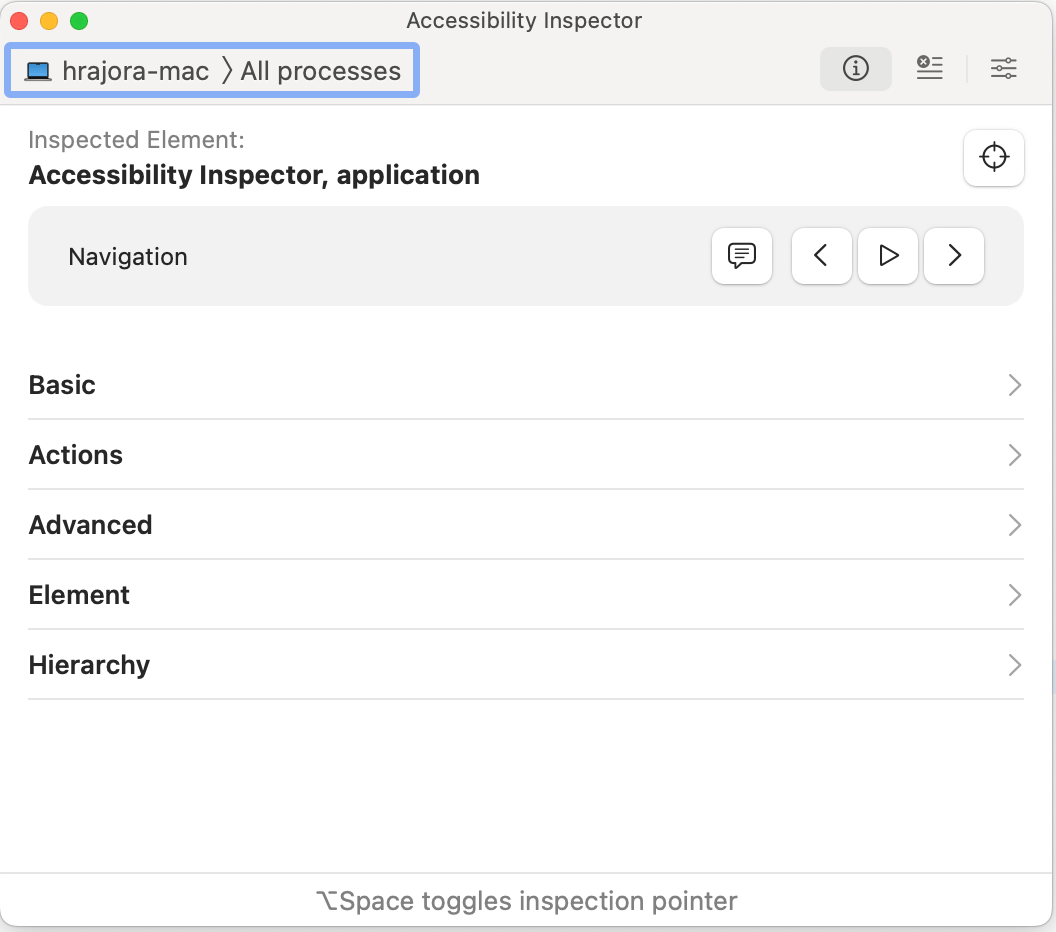
Task: Select hrajora-mac in the breadcrumb
Action: tap(135, 70)
